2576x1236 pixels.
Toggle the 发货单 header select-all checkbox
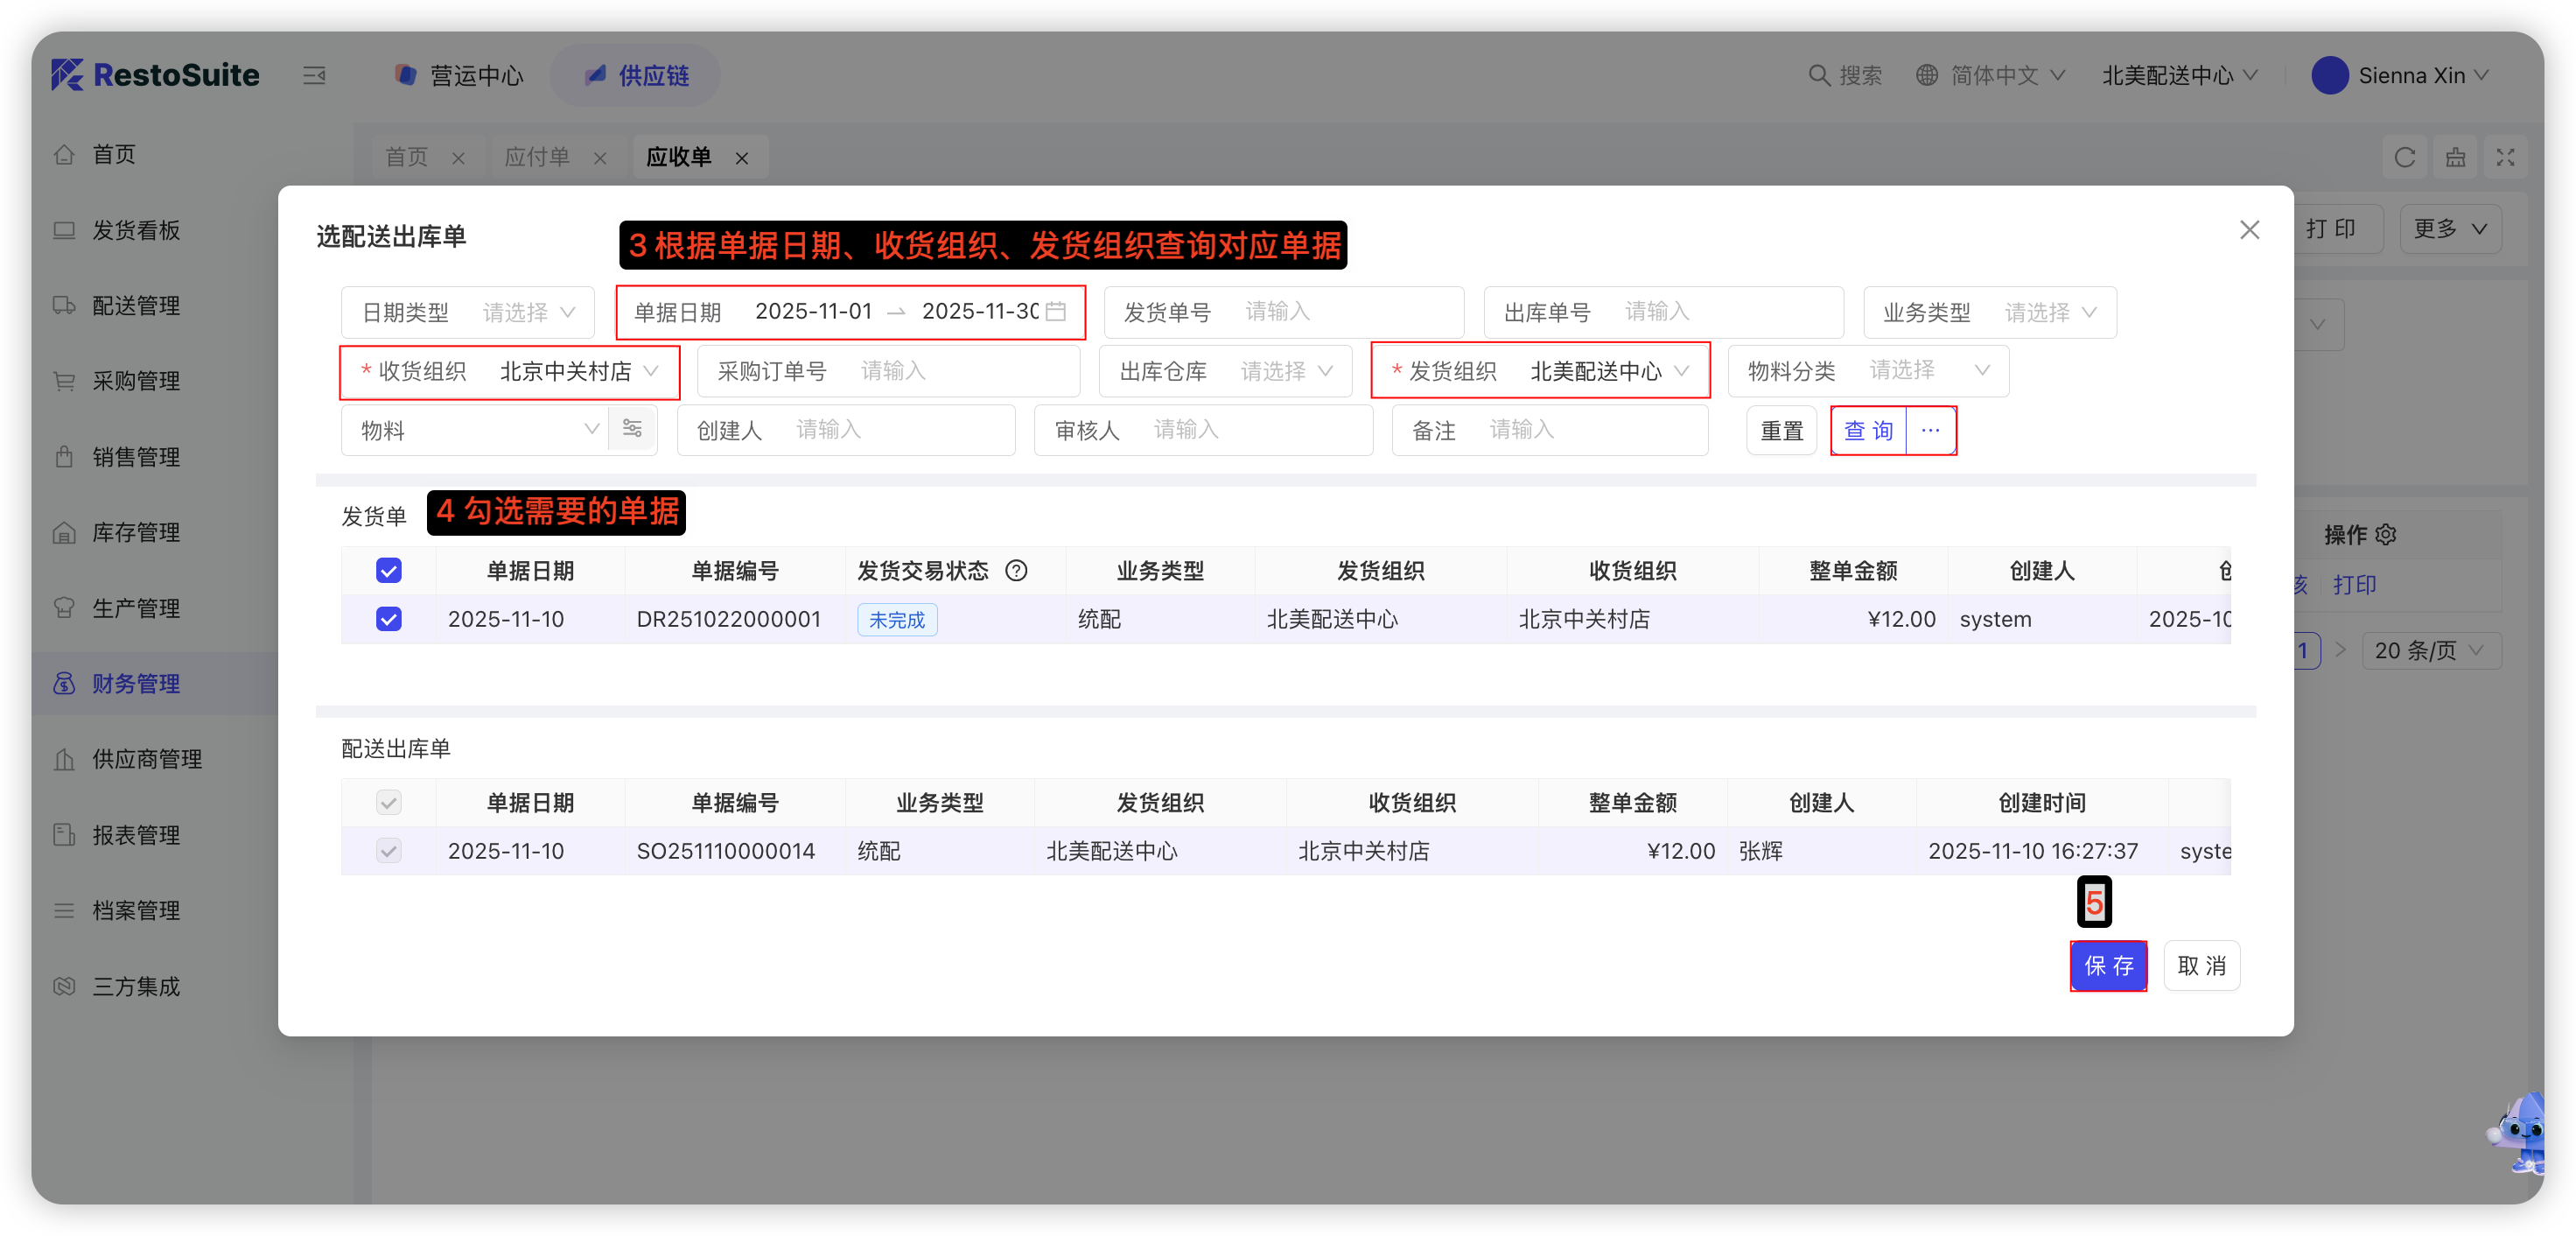pos(388,571)
